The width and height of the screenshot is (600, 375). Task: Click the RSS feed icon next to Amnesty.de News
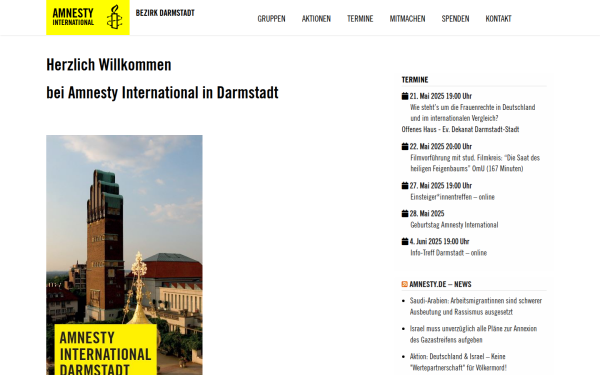coord(404,284)
